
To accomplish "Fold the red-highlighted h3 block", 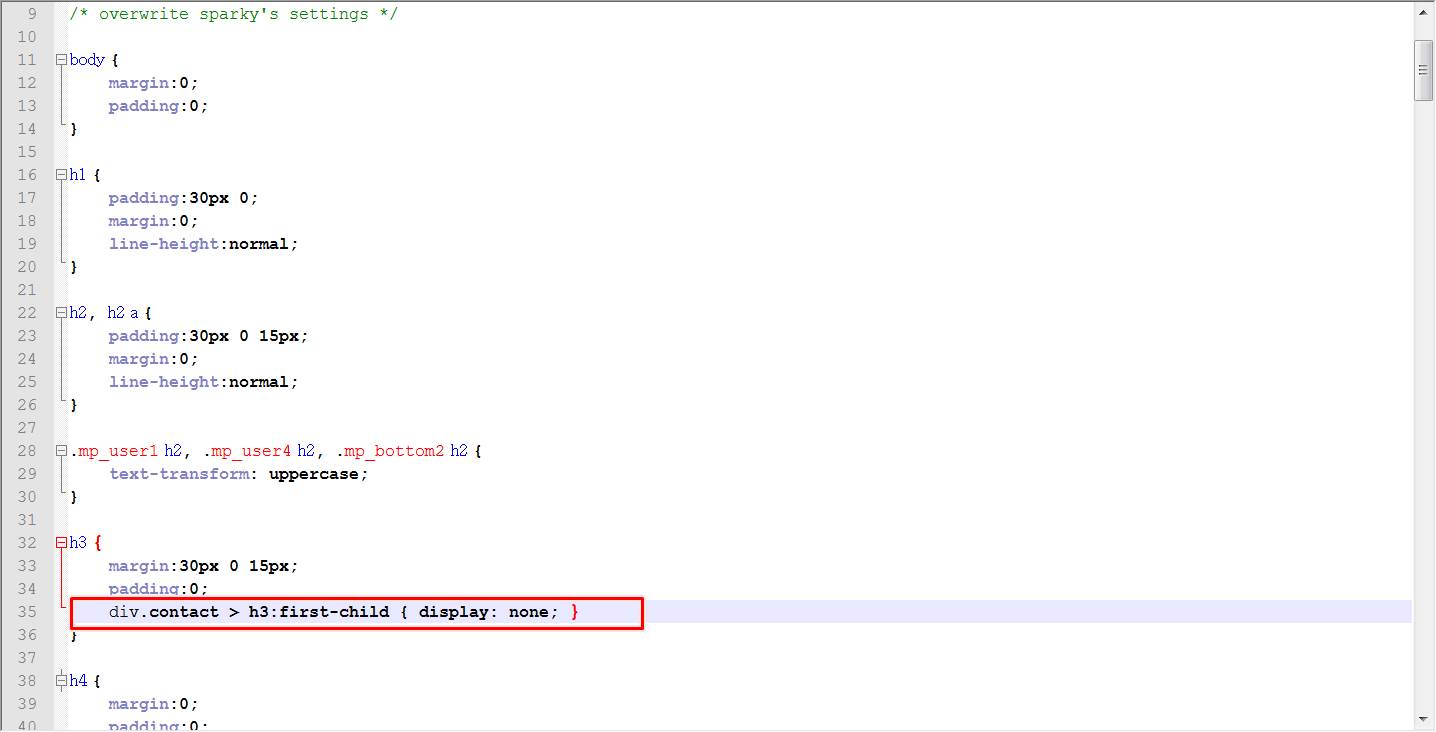I will tap(61, 543).
